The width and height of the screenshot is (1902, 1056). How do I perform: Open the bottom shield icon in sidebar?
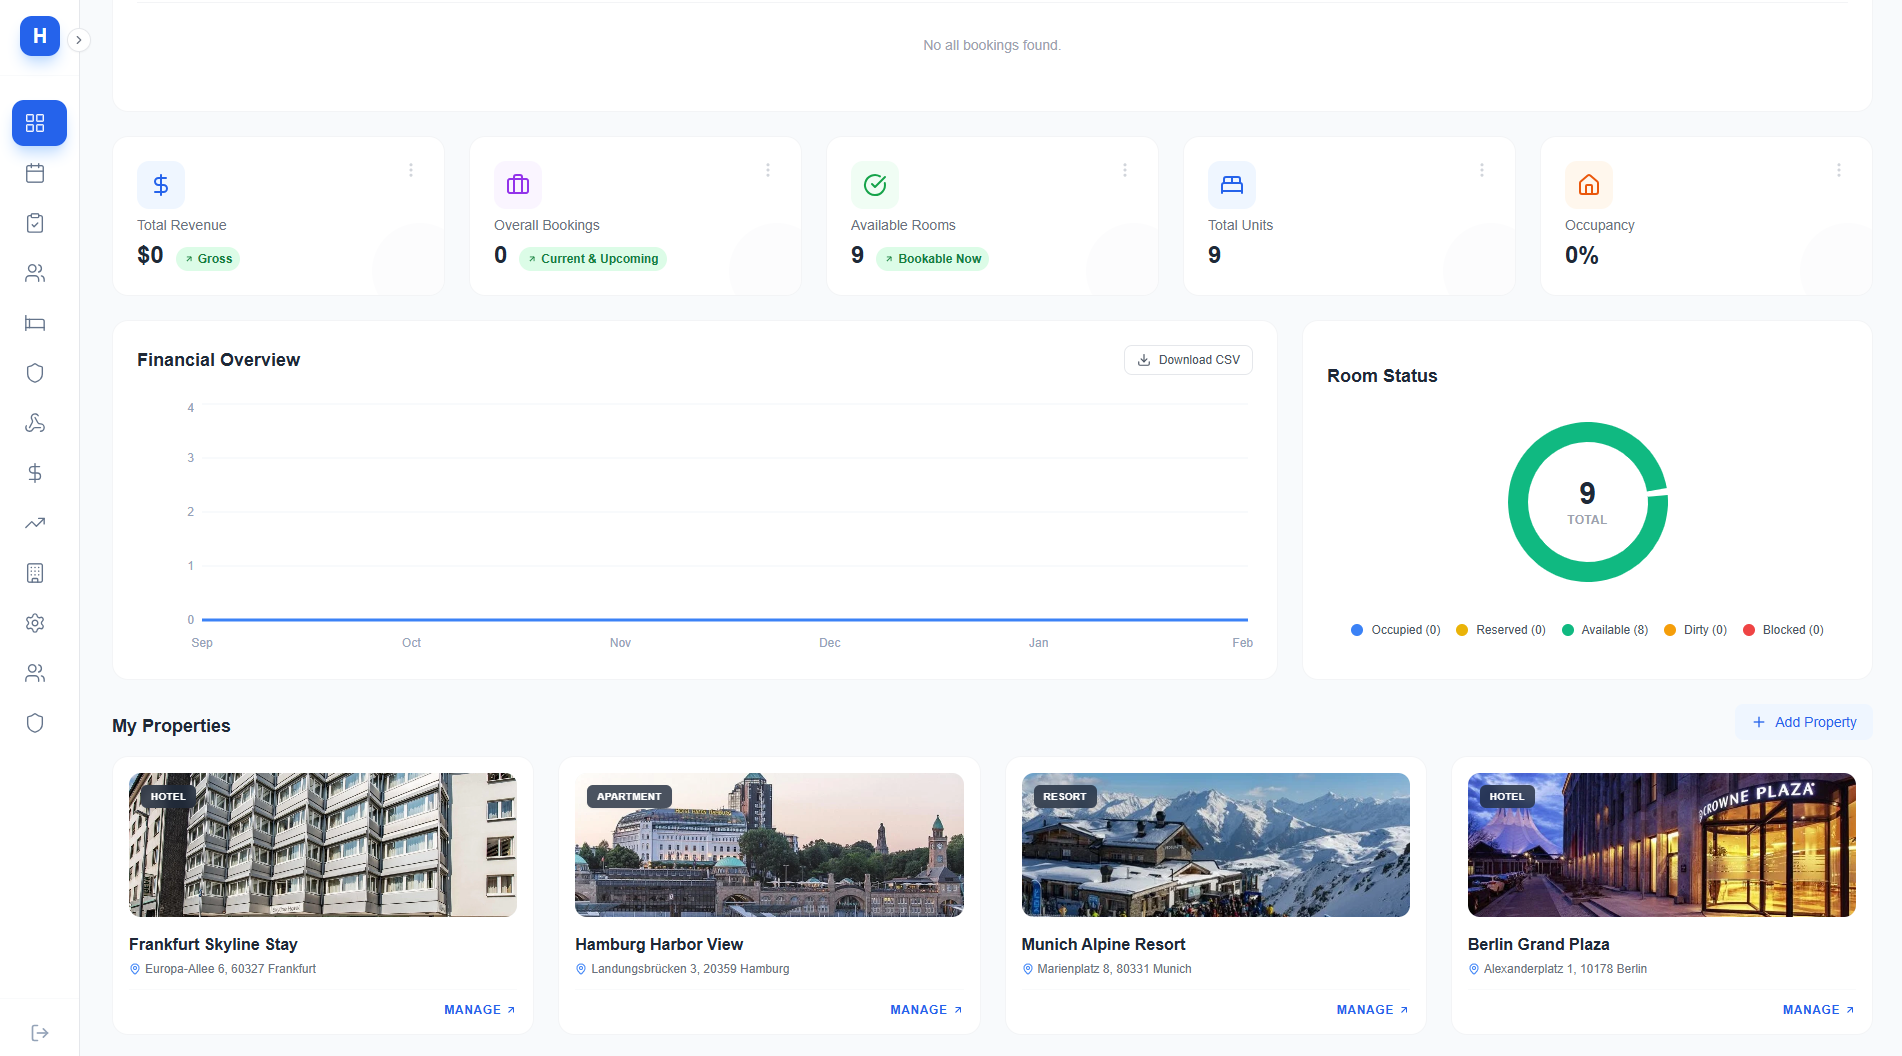(35, 723)
